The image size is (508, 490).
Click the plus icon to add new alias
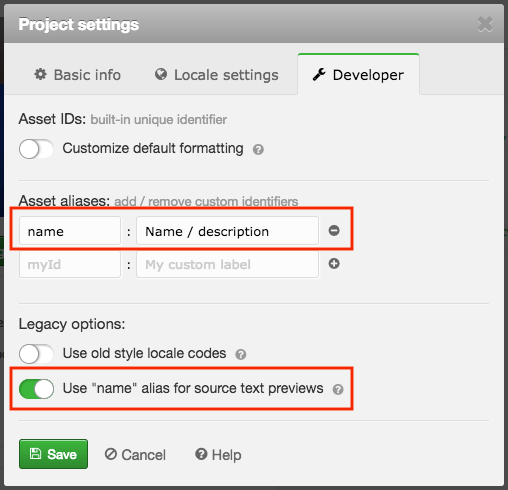click(334, 264)
